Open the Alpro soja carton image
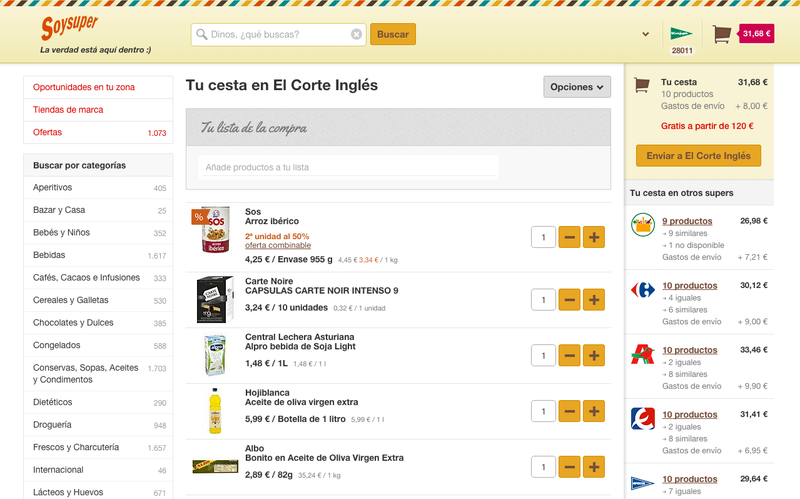 coord(215,355)
